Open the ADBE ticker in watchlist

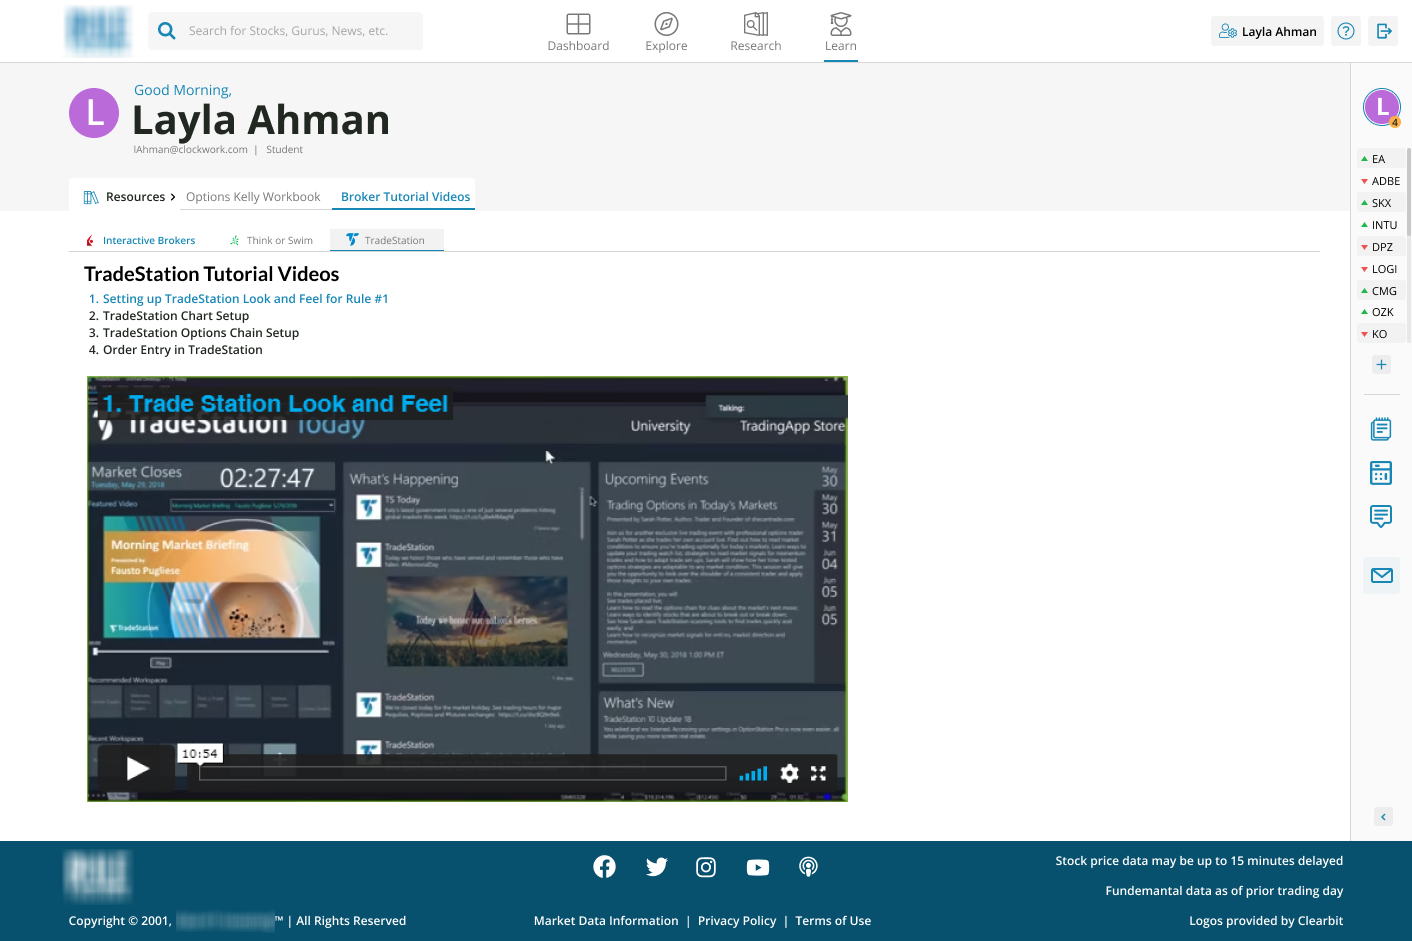[x=1381, y=181]
